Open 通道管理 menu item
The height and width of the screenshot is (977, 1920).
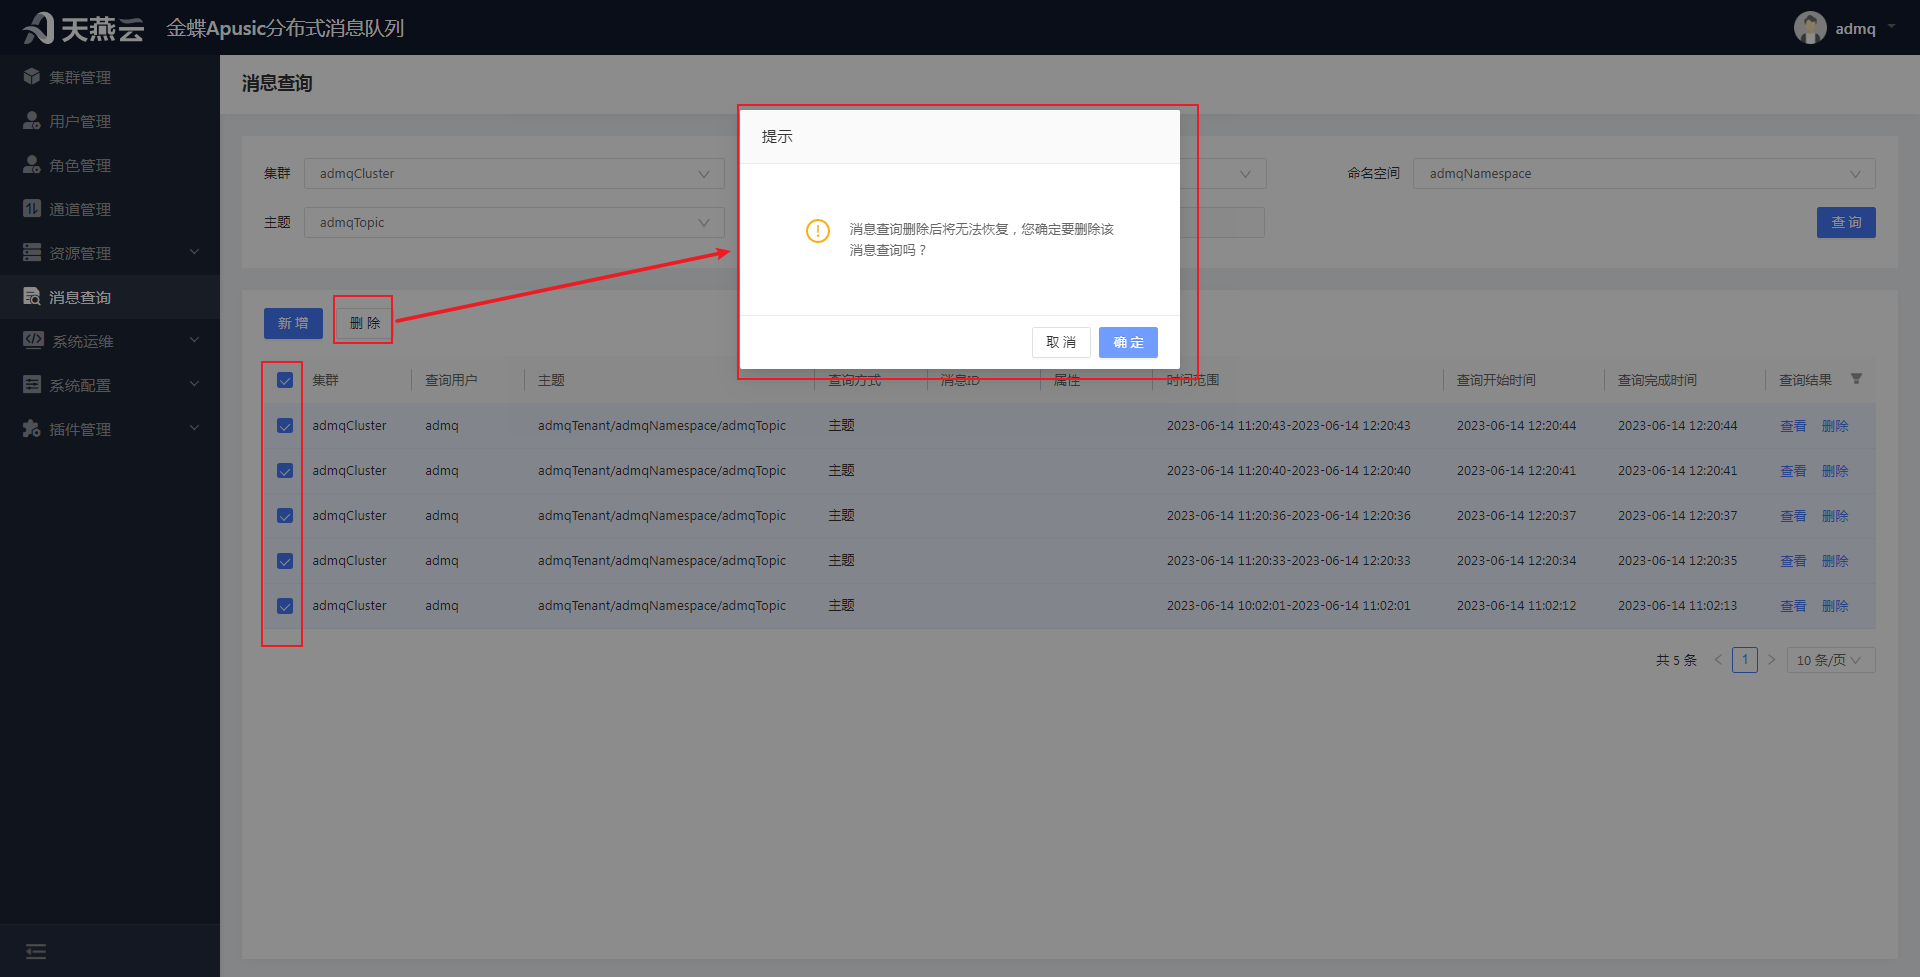(110, 209)
